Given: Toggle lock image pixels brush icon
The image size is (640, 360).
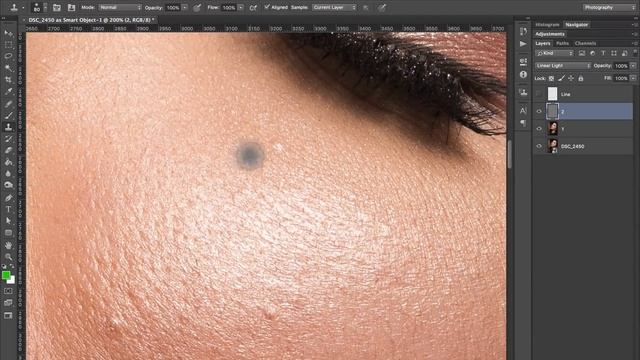Looking at the screenshot, I should pos(562,78).
